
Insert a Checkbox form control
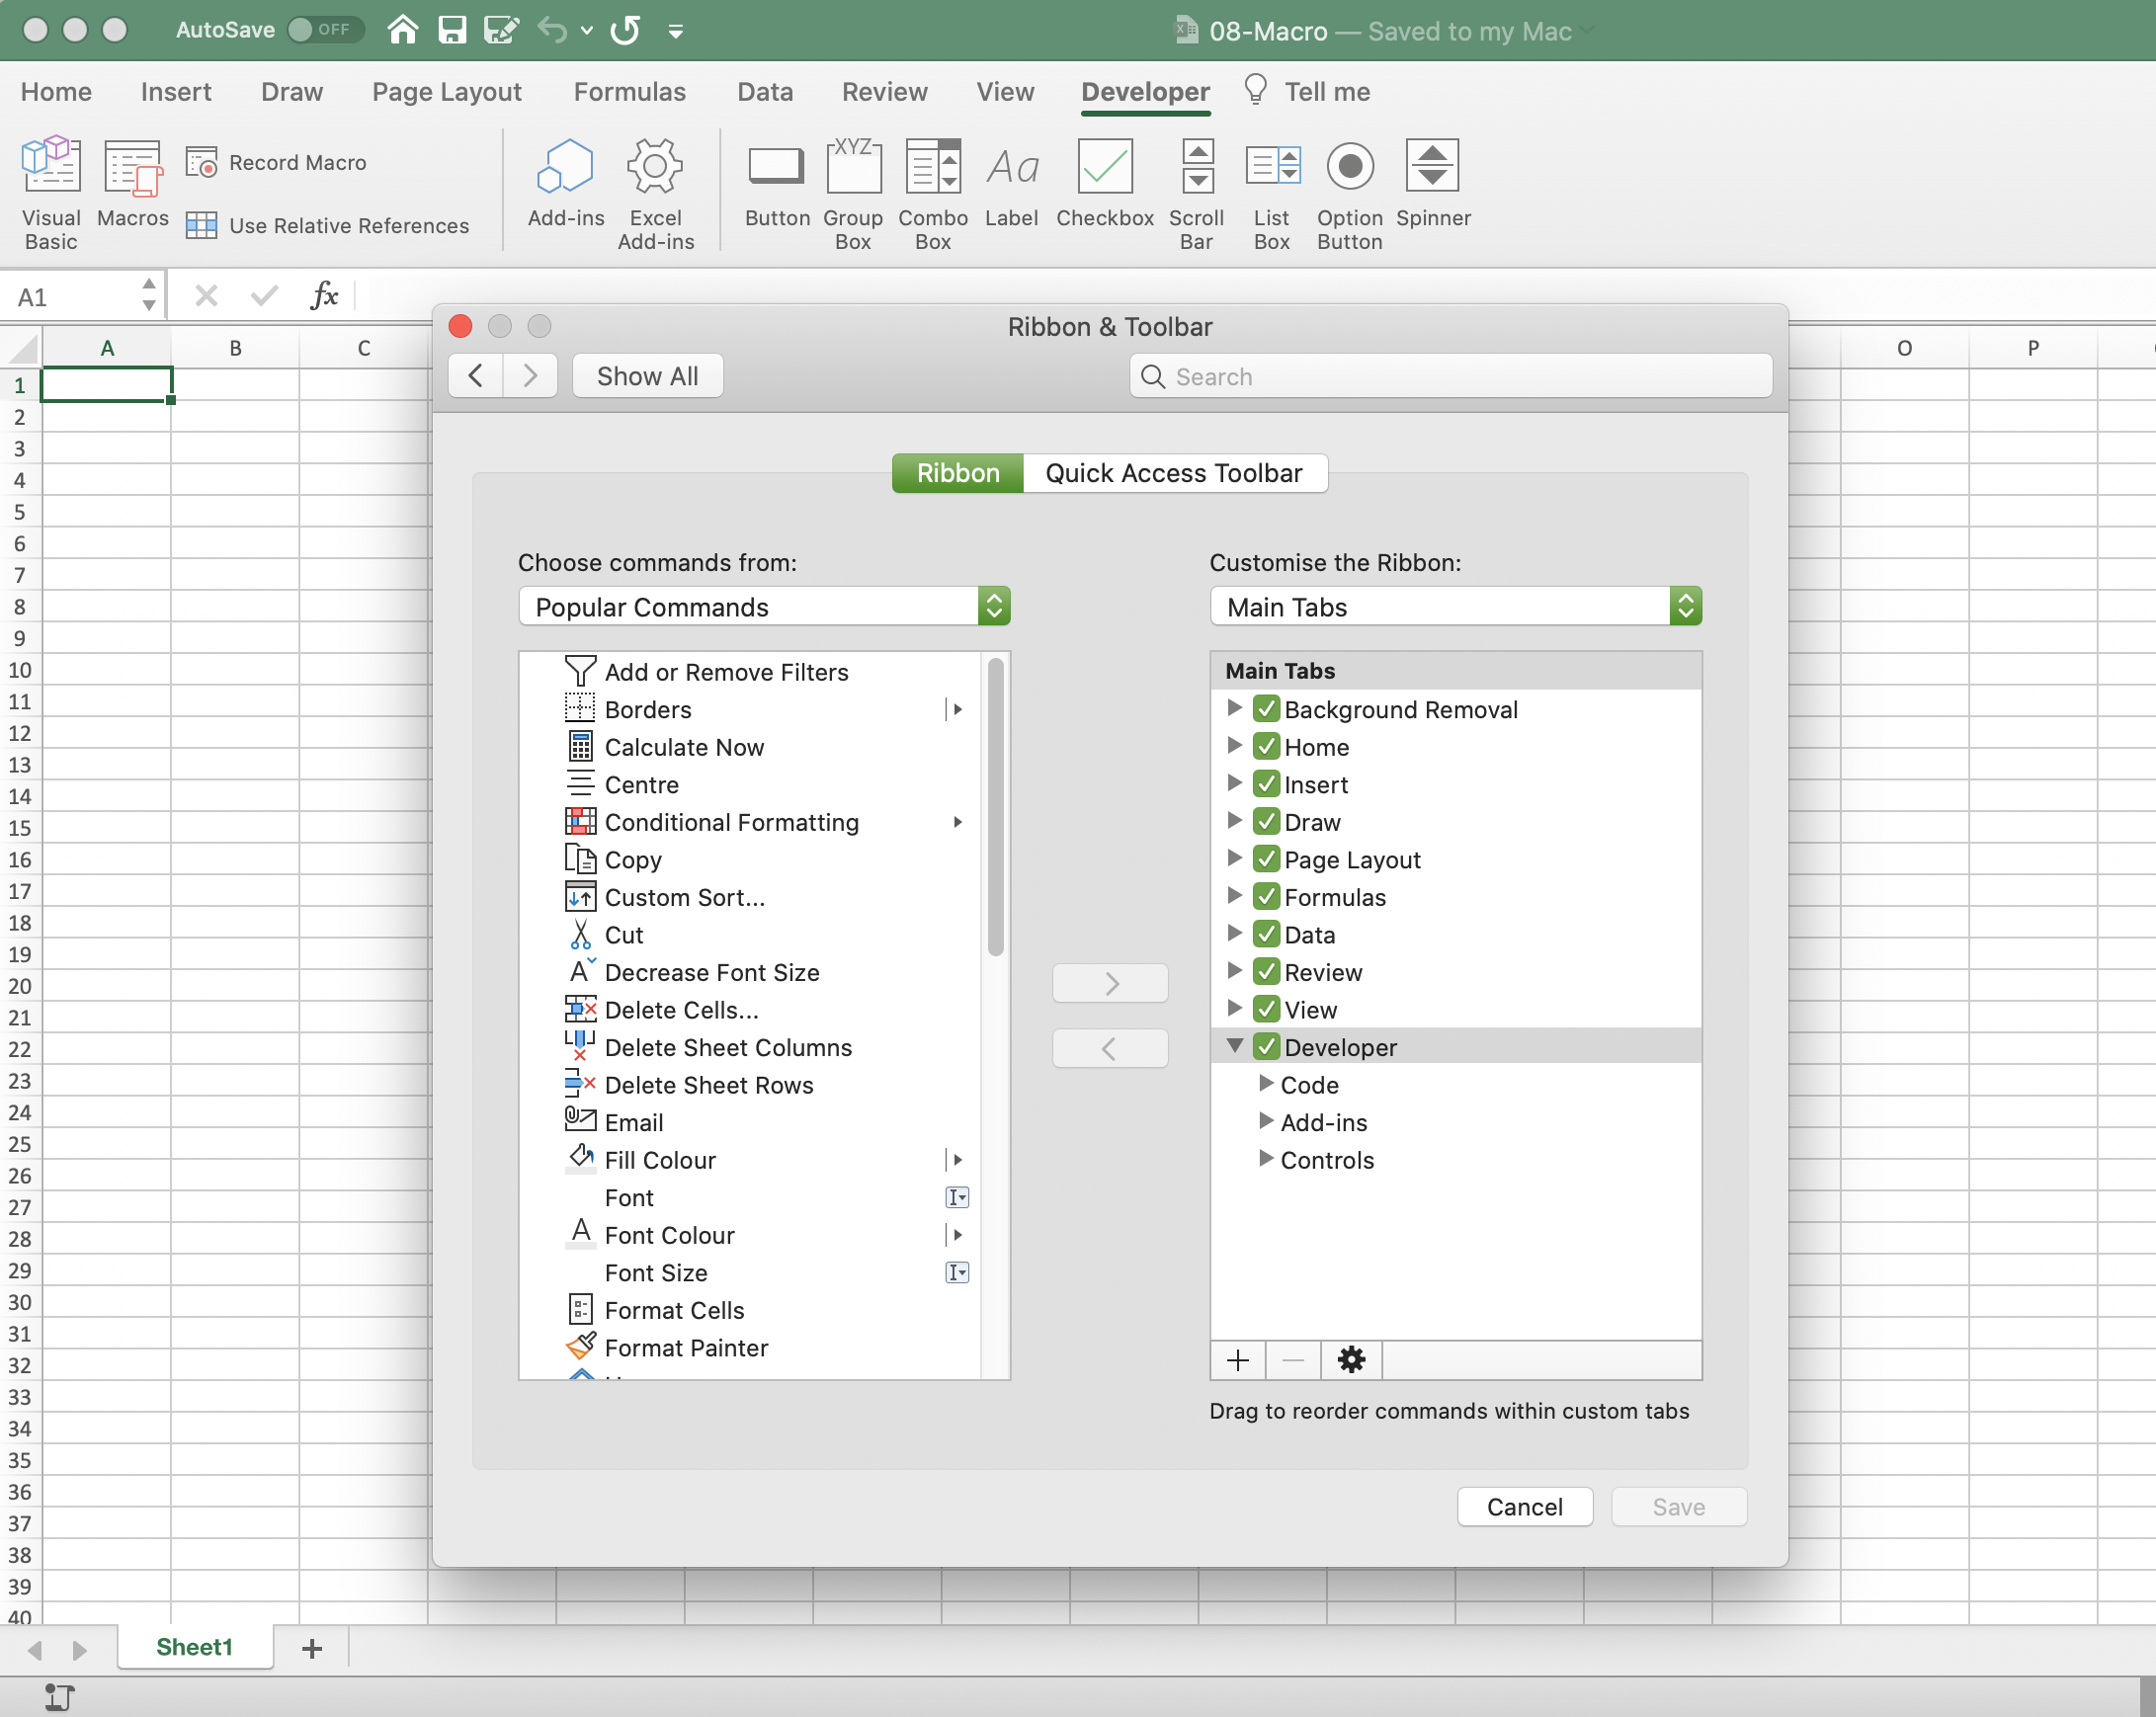tap(1104, 182)
